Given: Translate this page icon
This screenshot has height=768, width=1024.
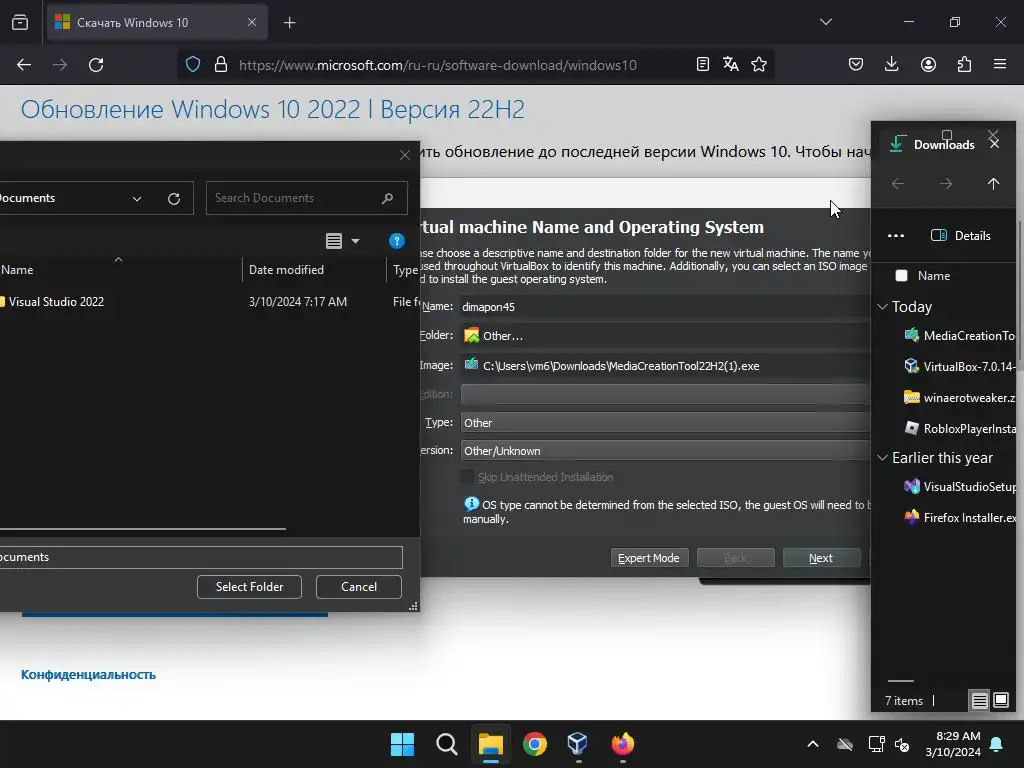Looking at the screenshot, I should tap(731, 64).
